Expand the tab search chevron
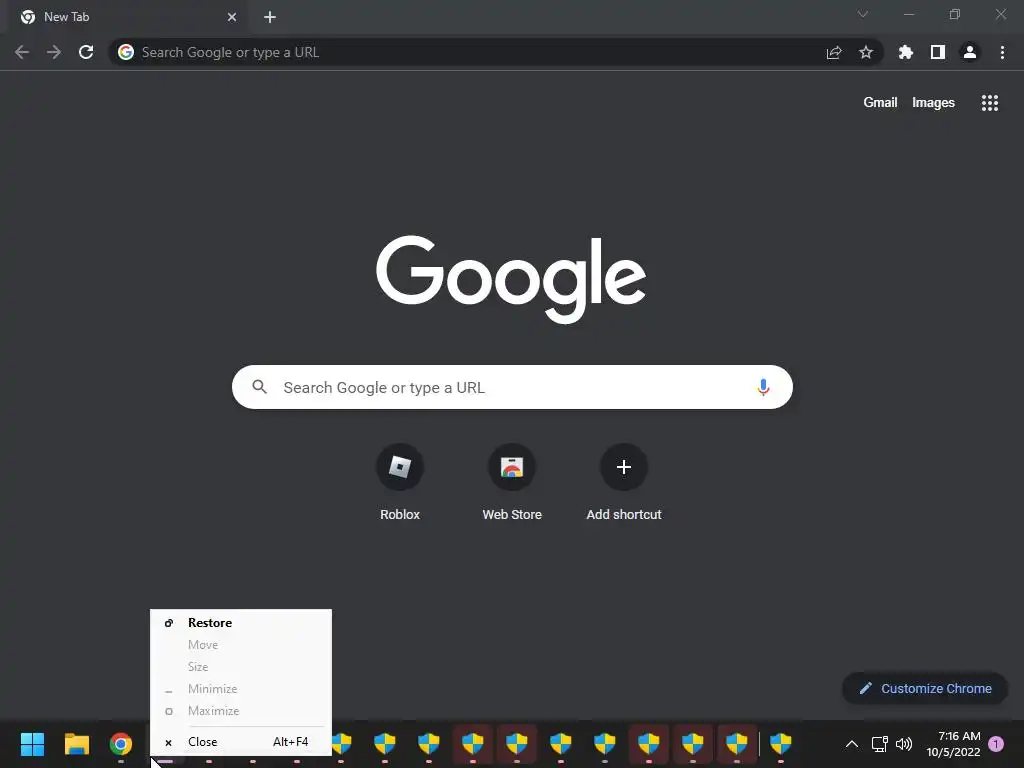1024x768 pixels. (x=863, y=14)
